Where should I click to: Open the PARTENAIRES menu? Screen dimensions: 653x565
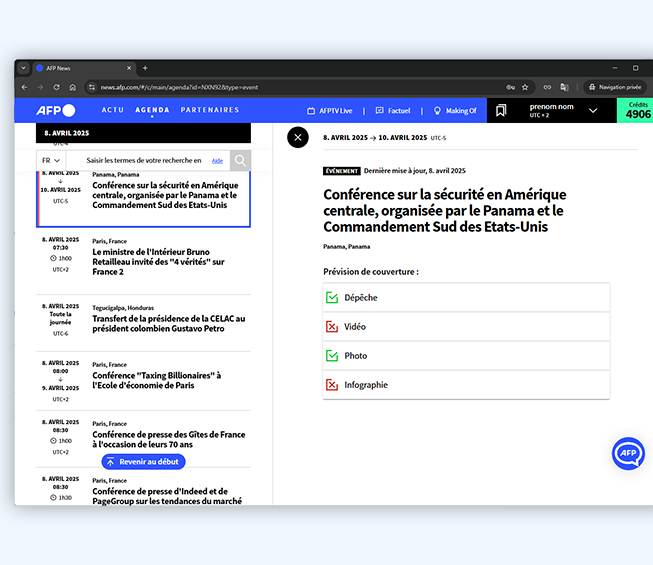[210, 110]
